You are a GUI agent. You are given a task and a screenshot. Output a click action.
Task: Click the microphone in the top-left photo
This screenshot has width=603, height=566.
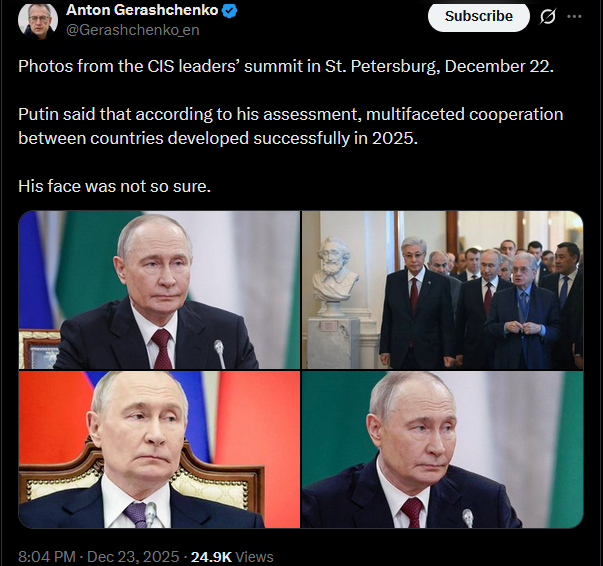coord(220,354)
